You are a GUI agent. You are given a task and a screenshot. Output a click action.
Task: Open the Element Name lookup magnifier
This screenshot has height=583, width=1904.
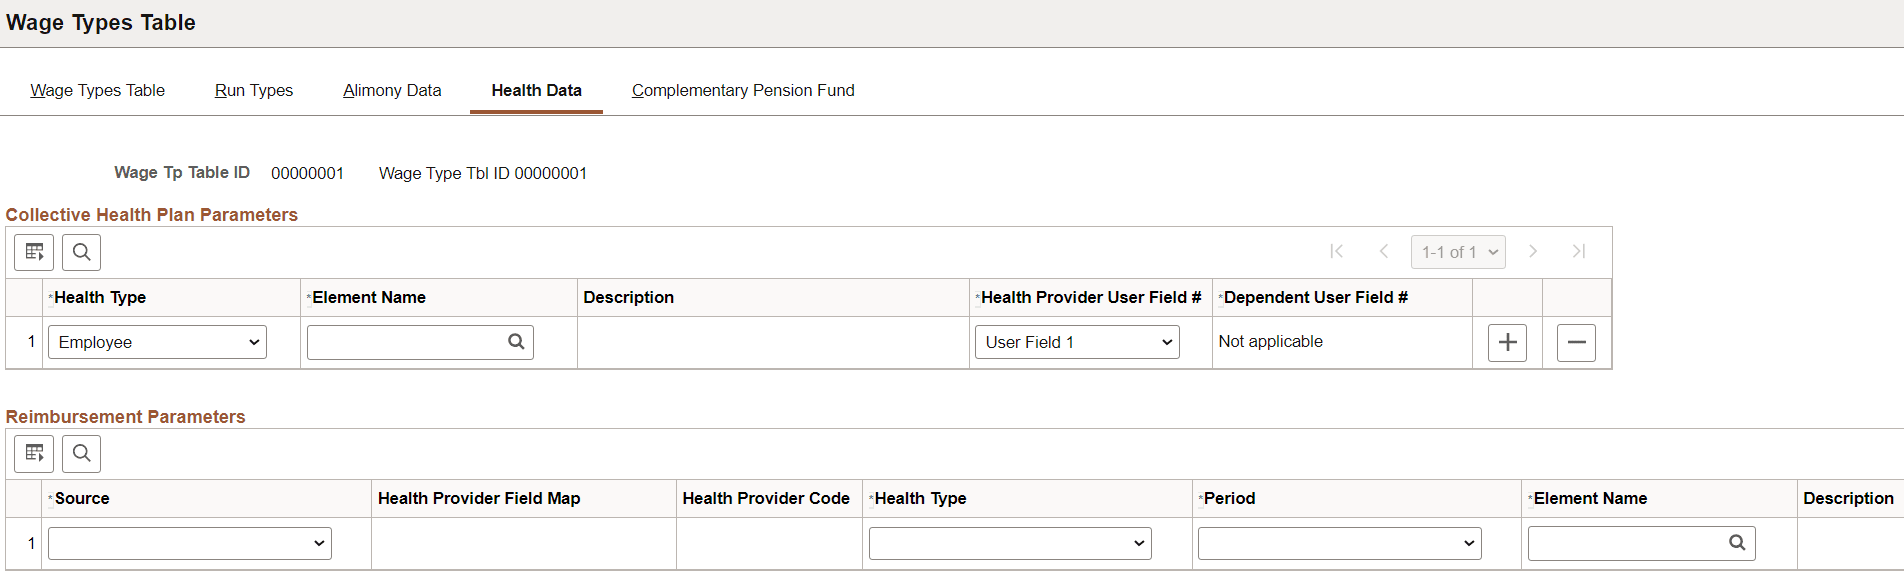click(x=516, y=341)
